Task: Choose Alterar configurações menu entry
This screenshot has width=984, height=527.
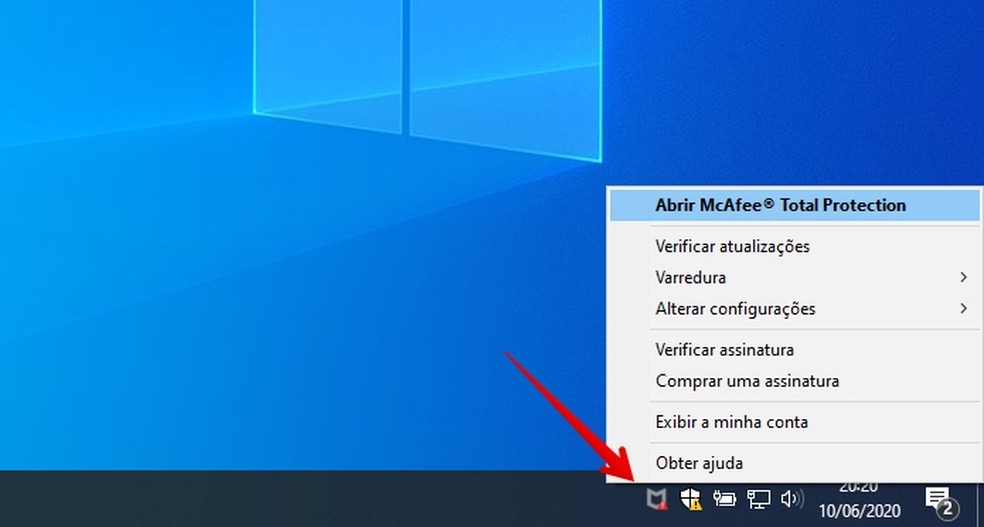Action: point(794,309)
